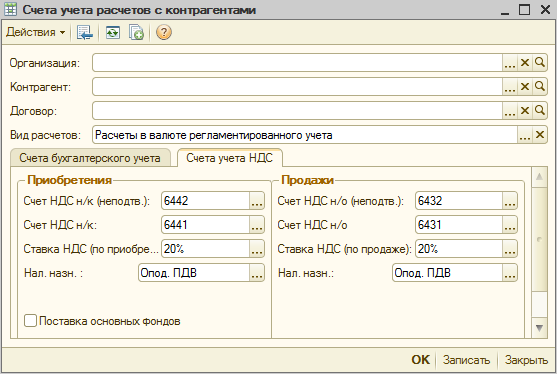
Task: Switch to Счета бухгалтерского учета tab
Action: point(90,158)
